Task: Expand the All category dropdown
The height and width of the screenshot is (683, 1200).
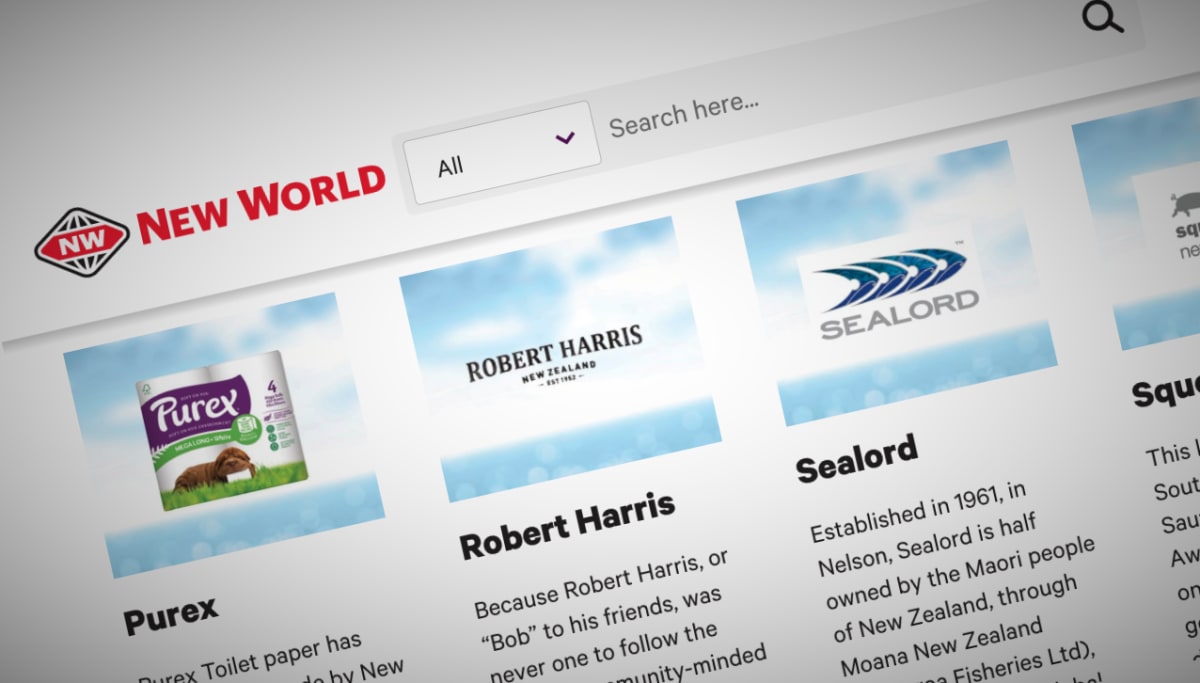Action: (x=502, y=153)
